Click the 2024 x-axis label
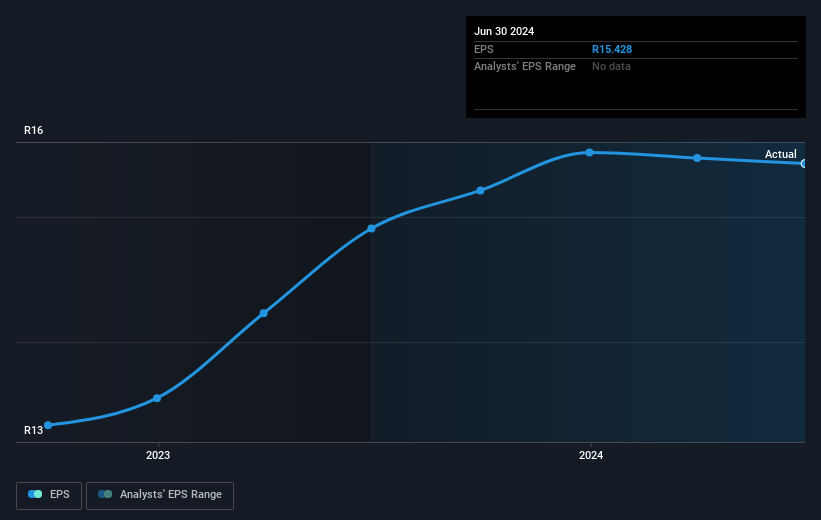The width and height of the screenshot is (821, 520). pos(591,456)
